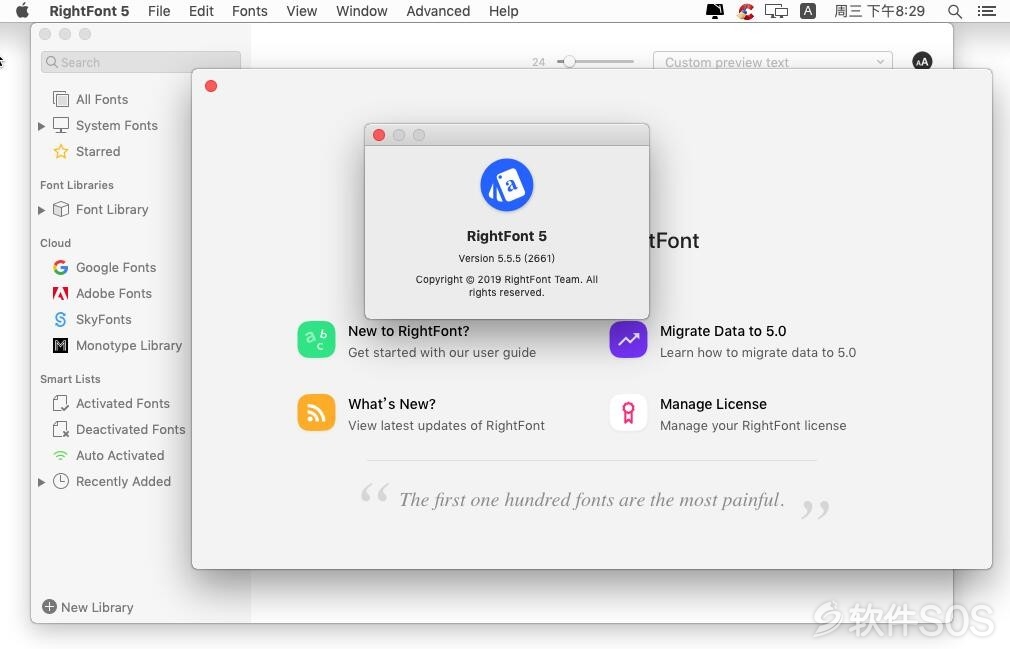This screenshot has width=1010, height=649.
Task: Click 'Version 5.5.5 (2661)' text
Action: pos(506,258)
